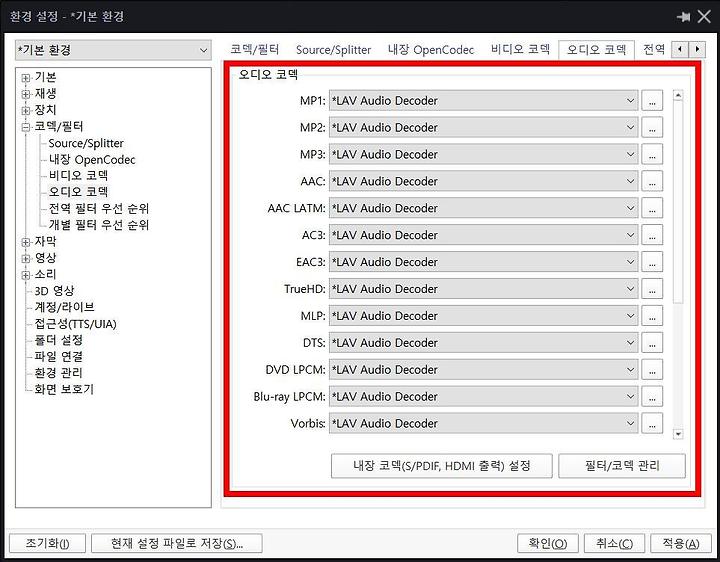The height and width of the screenshot is (562, 720).
Task: Select the 오디오 코덱 tab
Action: pos(596,50)
